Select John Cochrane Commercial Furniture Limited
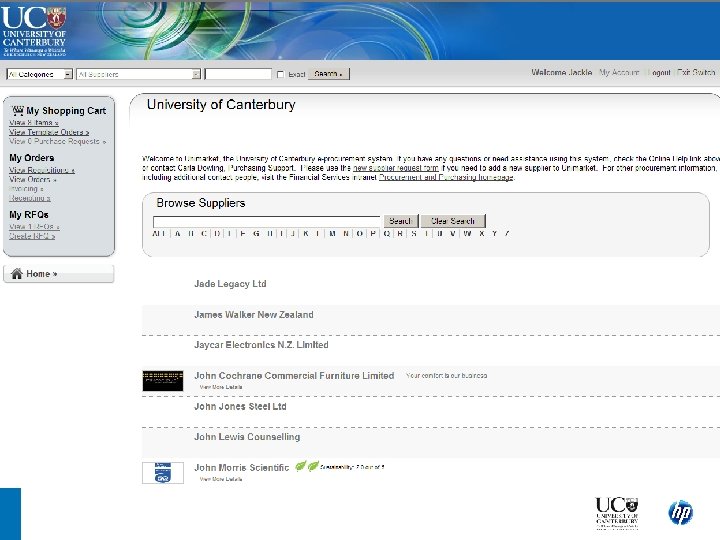Screen dimensions: 720x540 [x=294, y=376]
